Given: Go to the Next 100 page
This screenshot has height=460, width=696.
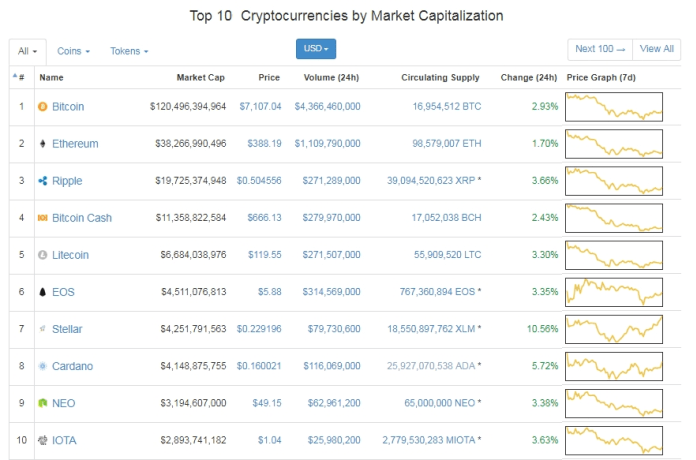Looking at the screenshot, I should pos(600,49).
